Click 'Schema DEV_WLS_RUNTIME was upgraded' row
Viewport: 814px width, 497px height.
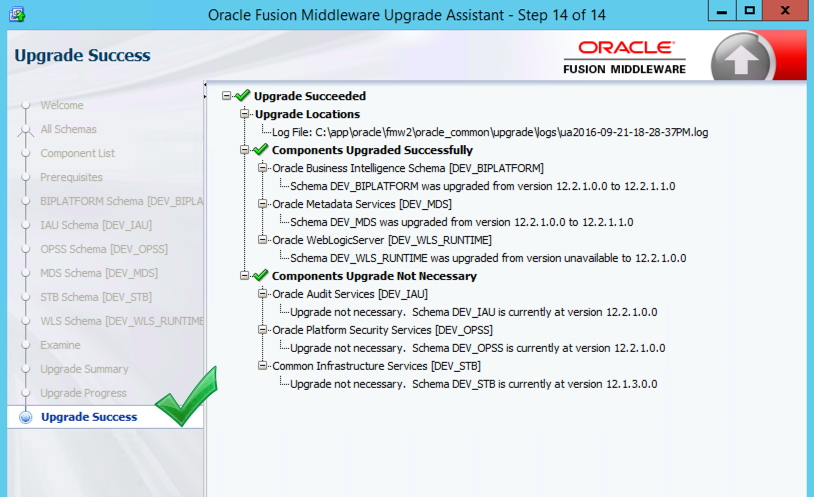[488, 258]
